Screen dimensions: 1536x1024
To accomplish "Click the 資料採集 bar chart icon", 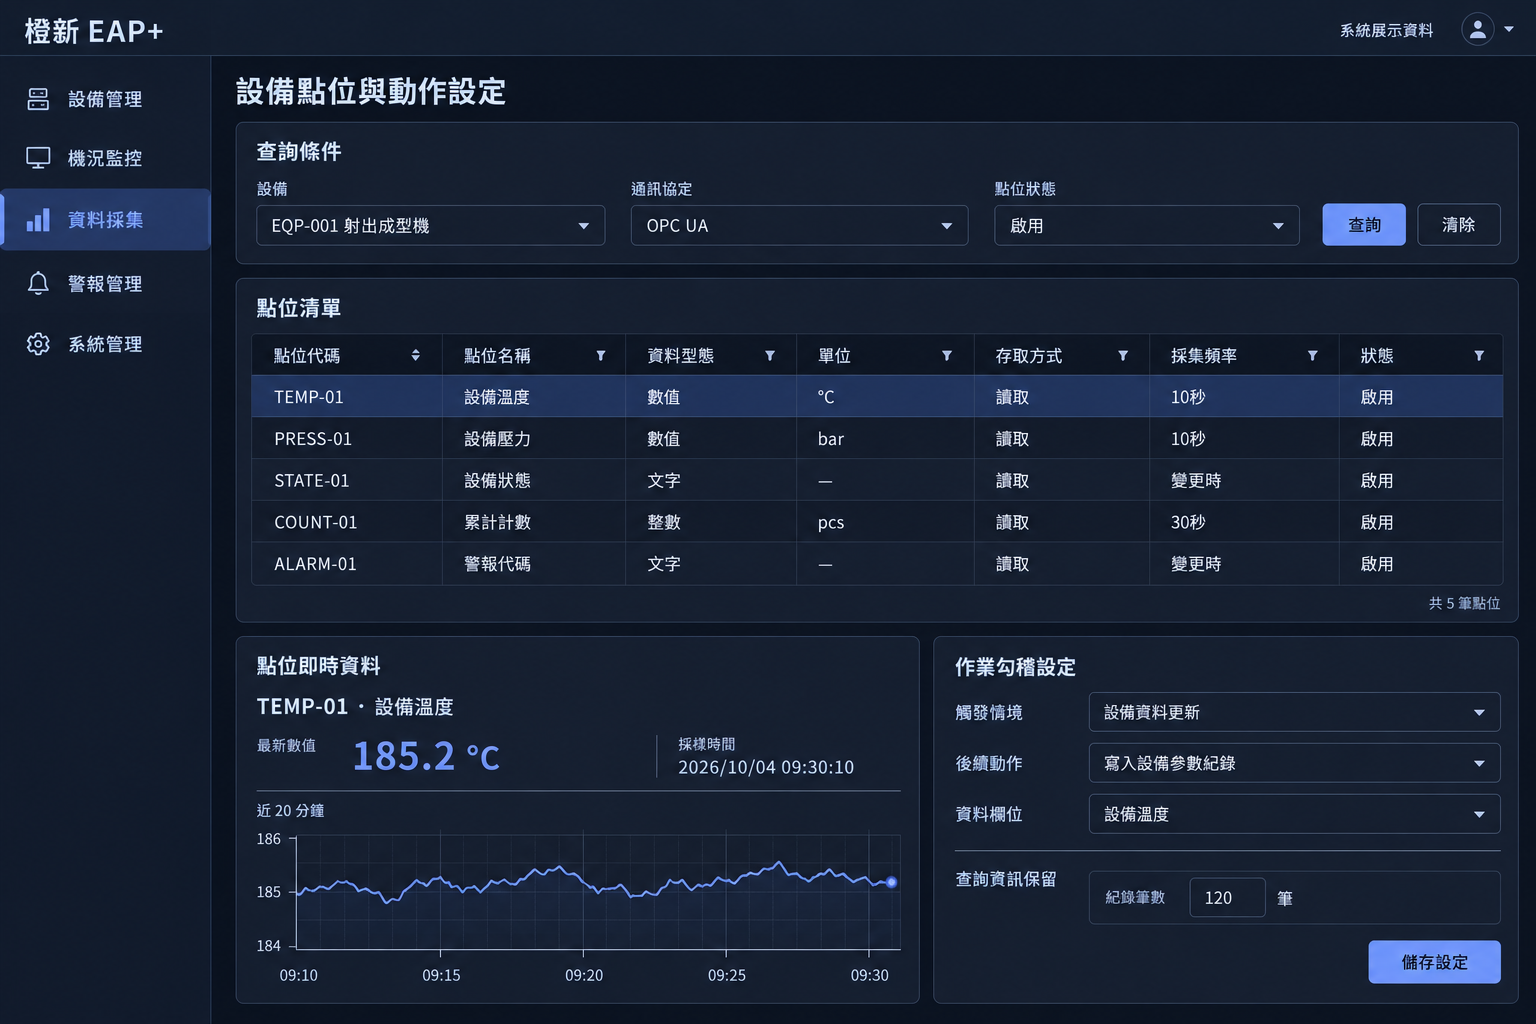I will point(38,220).
